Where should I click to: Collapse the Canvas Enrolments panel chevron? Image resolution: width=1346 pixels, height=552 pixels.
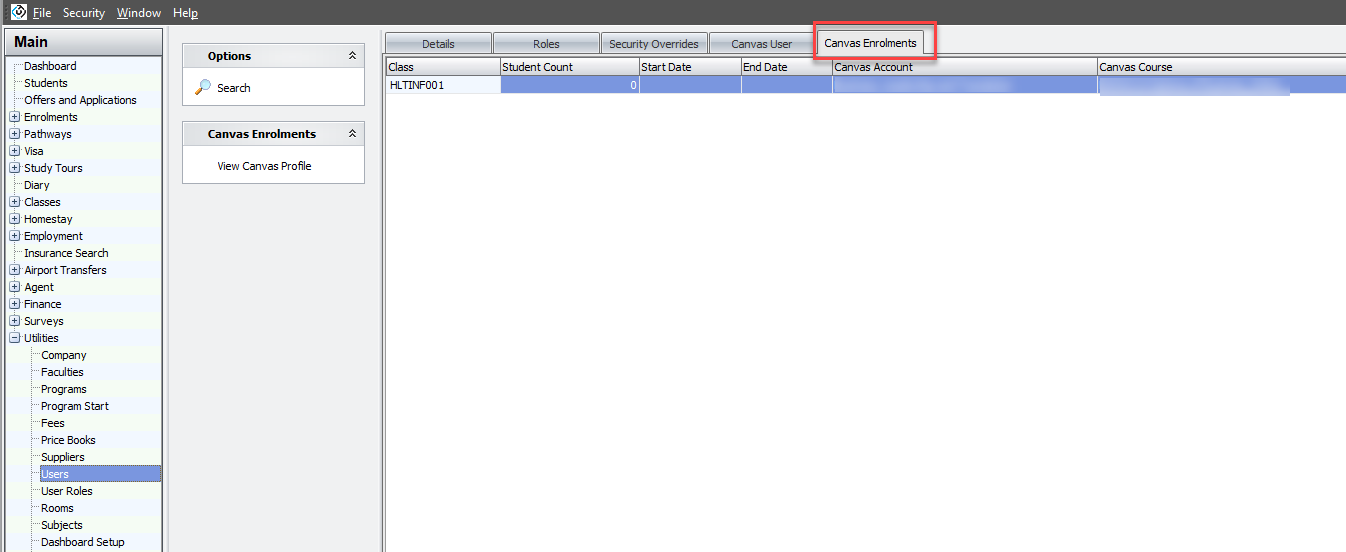click(x=352, y=134)
